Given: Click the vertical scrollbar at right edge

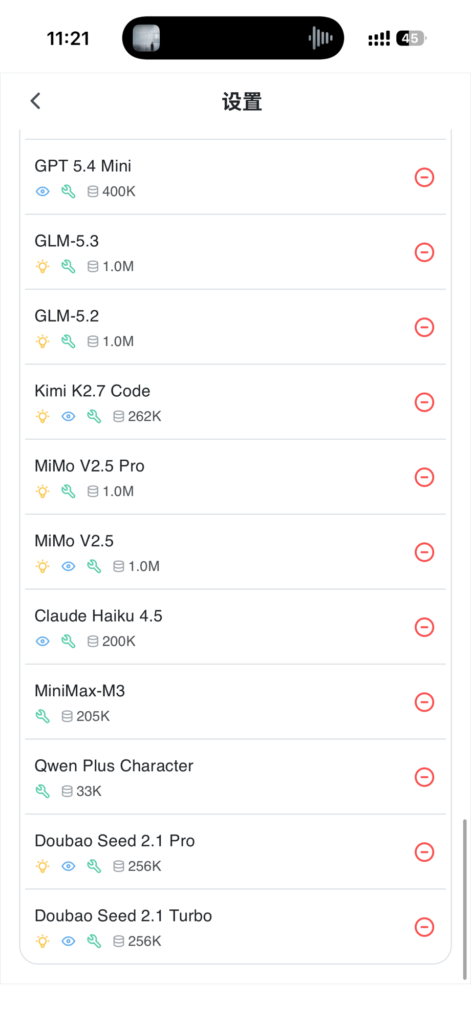Looking at the screenshot, I should click(464, 899).
